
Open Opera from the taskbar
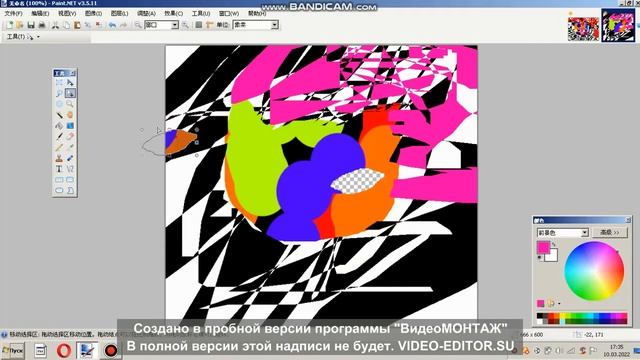tap(64, 350)
